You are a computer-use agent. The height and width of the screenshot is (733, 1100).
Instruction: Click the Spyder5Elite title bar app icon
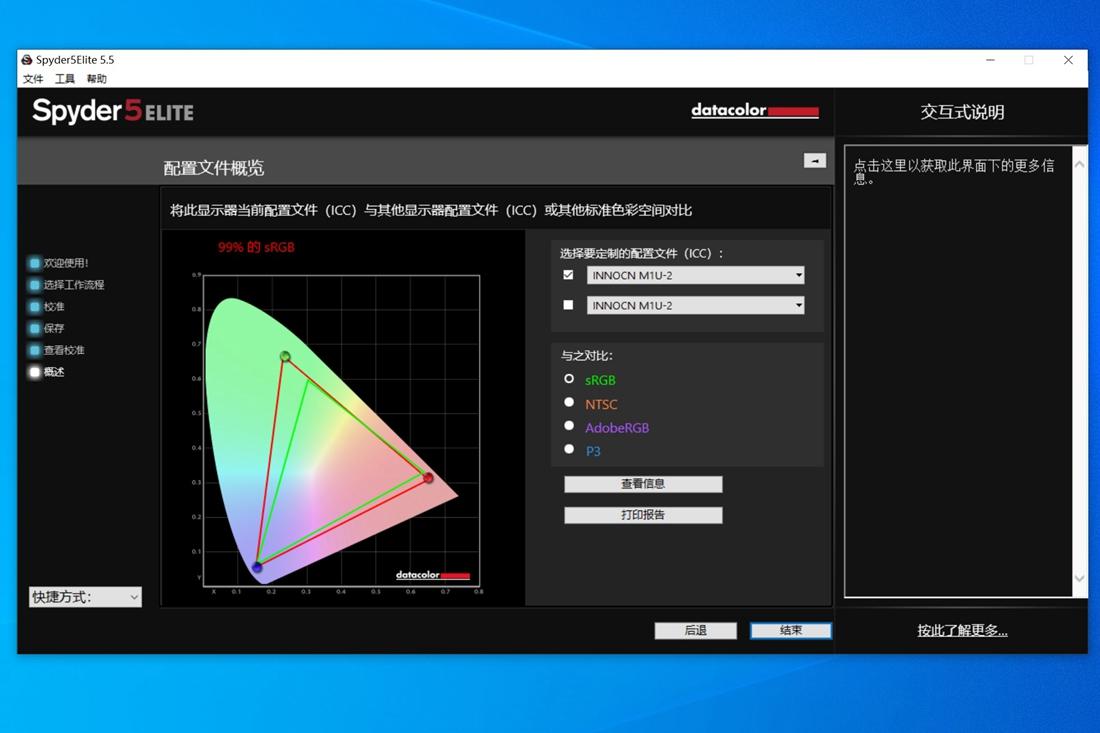tap(27, 60)
